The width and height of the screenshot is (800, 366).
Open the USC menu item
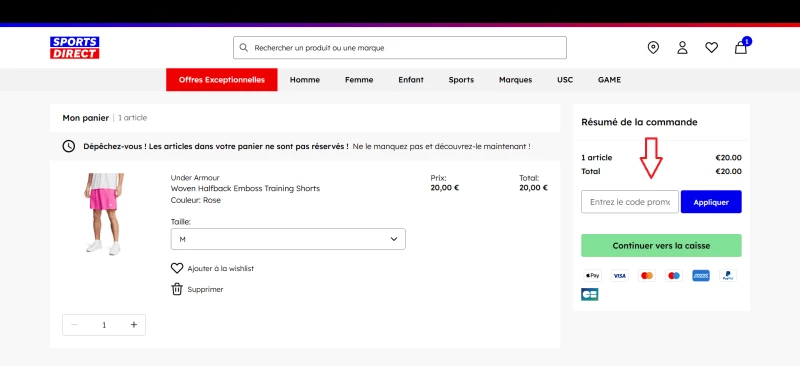(x=565, y=80)
